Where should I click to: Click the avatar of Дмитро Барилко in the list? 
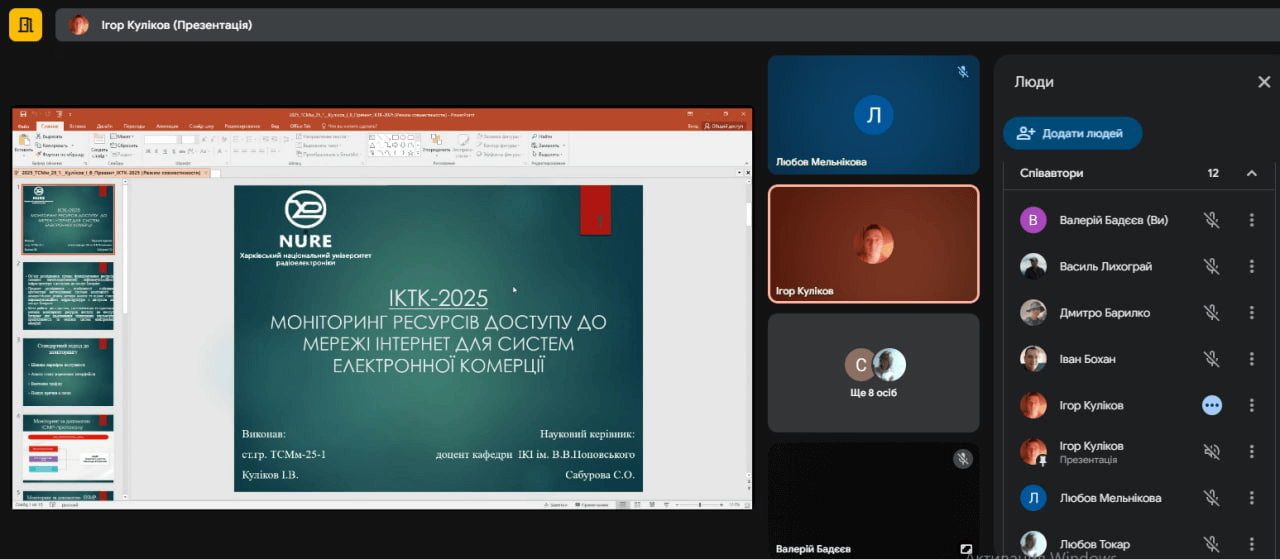click(1033, 313)
